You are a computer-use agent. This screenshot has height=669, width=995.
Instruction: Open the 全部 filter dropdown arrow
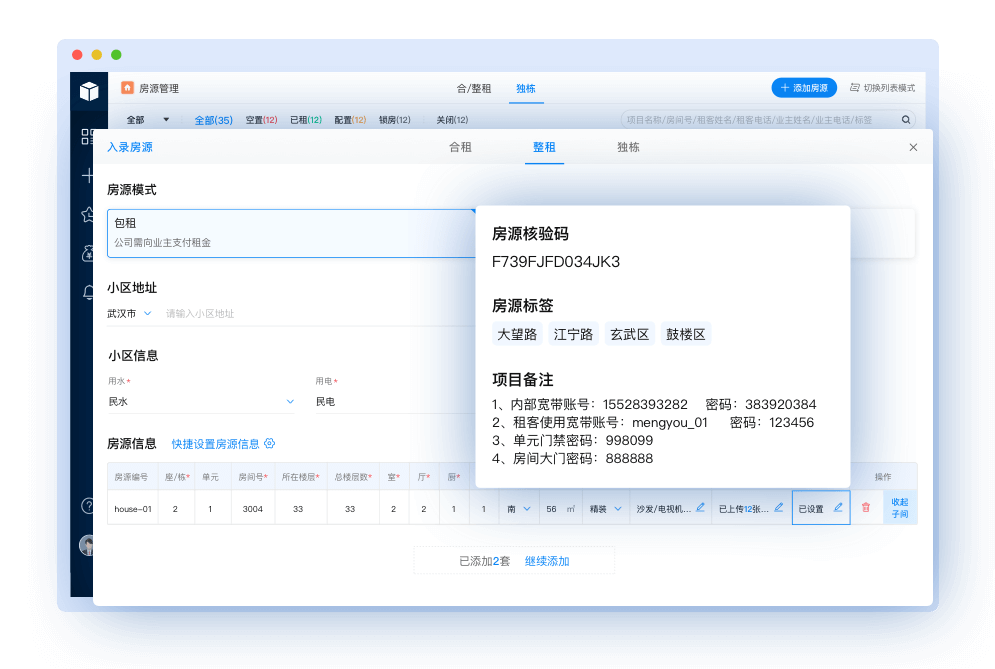pyautogui.click(x=166, y=119)
